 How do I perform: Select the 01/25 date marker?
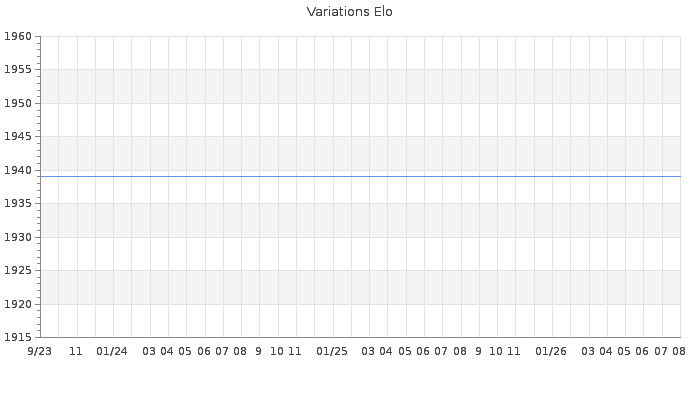332,351
